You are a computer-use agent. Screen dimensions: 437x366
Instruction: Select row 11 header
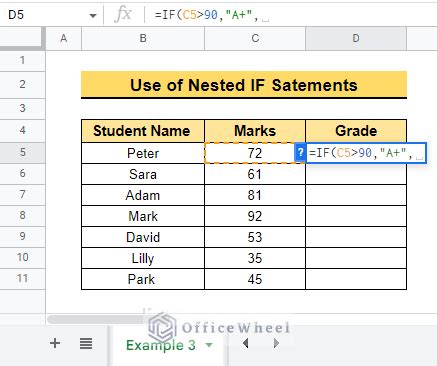[22, 278]
